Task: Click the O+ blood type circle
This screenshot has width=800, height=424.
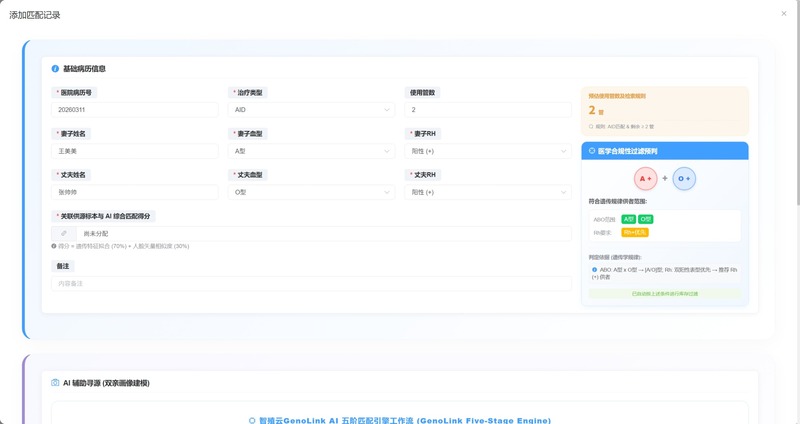Action: (x=684, y=179)
